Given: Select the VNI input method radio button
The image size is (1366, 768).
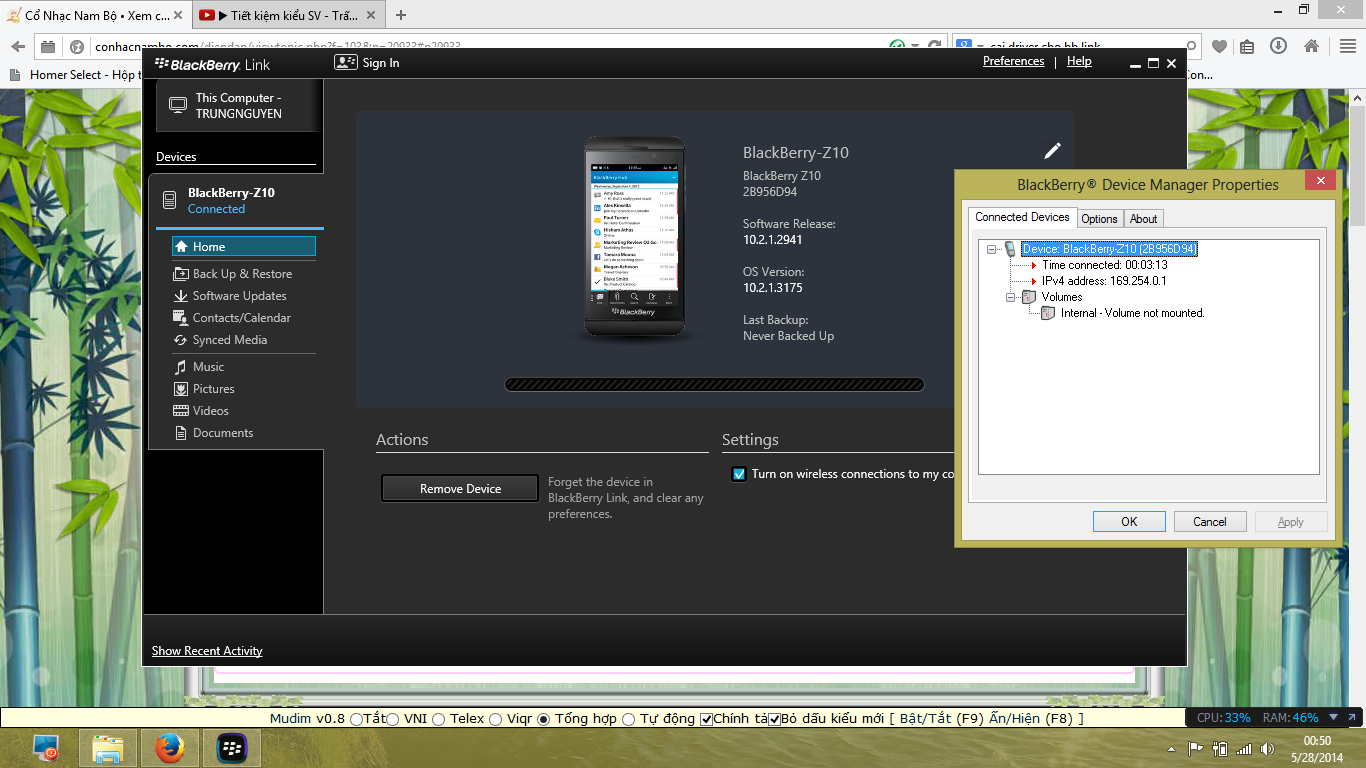Looking at the screenshot, I should click(393, 719).
